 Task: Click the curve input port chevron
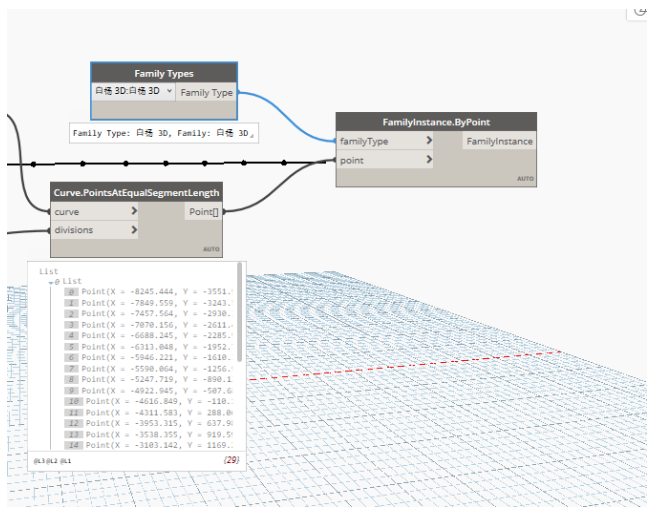coord(135,212)
